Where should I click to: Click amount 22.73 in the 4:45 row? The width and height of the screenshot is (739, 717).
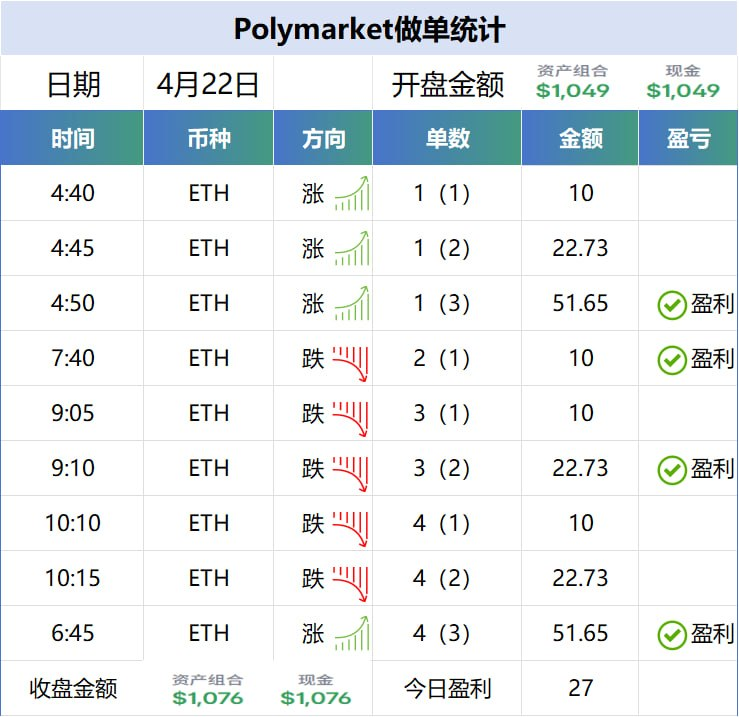[x=580, y=248]
